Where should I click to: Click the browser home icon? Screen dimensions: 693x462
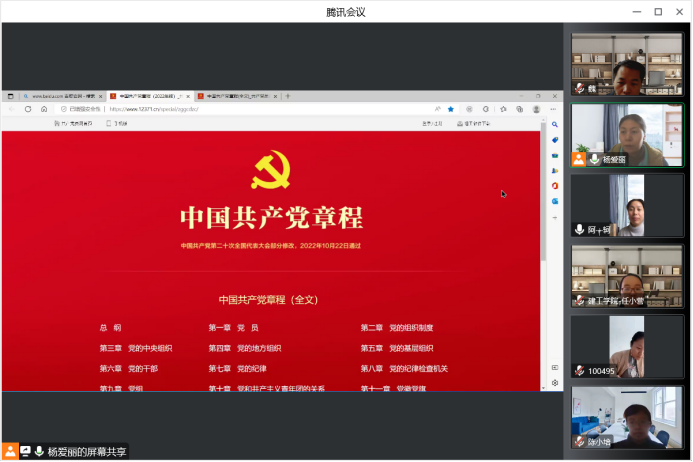coord(43,109)
